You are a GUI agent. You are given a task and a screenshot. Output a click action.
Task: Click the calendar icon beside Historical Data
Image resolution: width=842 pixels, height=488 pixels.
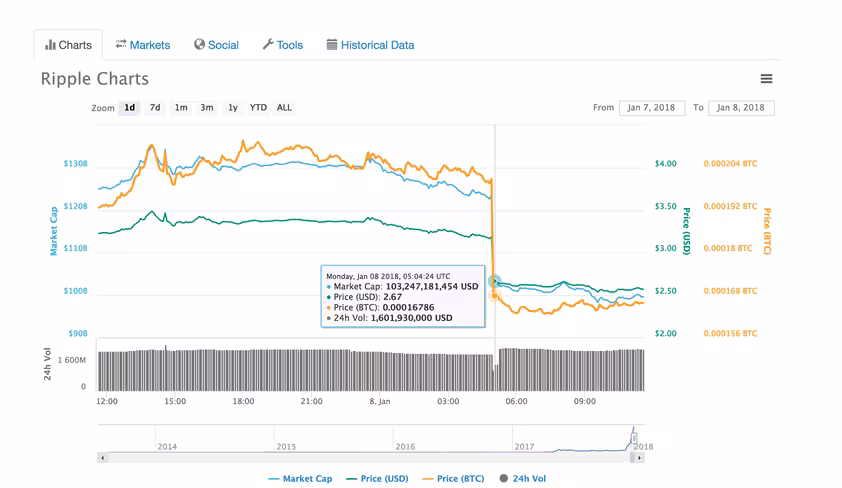click(332, 45)
